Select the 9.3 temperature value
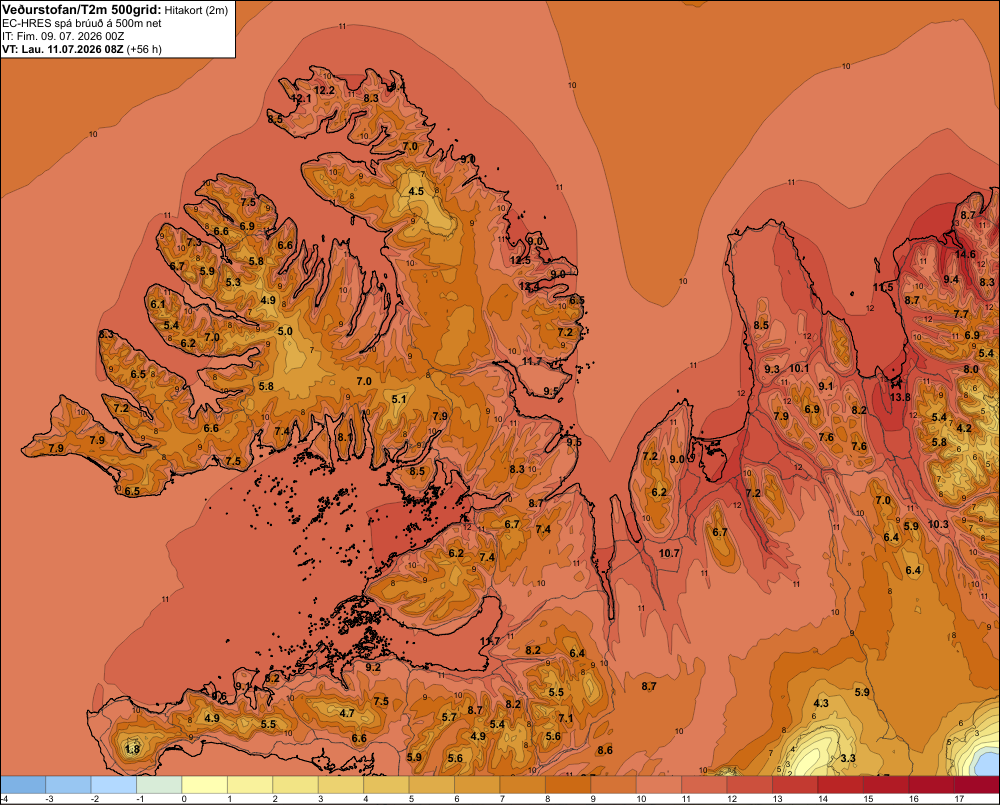Image resolution: width=1000 pixels, height=805 pixels. [x=772, y=369]
